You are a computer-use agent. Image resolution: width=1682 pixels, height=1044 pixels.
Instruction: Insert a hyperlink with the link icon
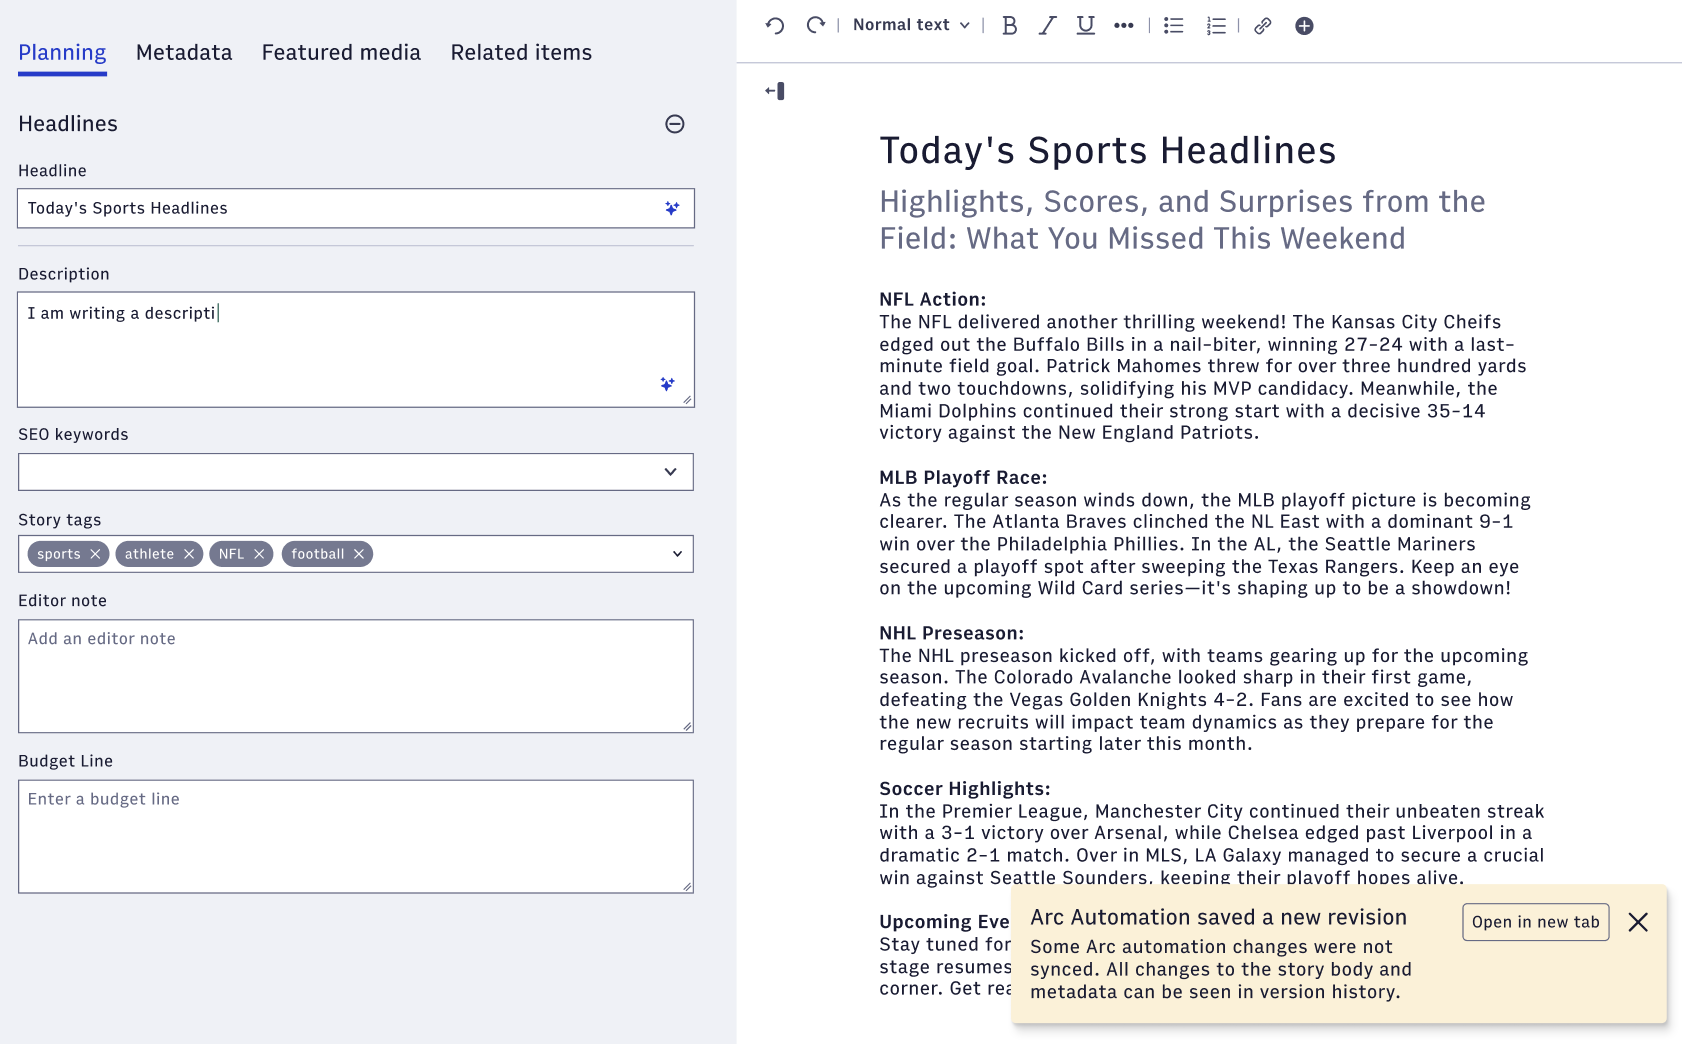point(1263,26)
